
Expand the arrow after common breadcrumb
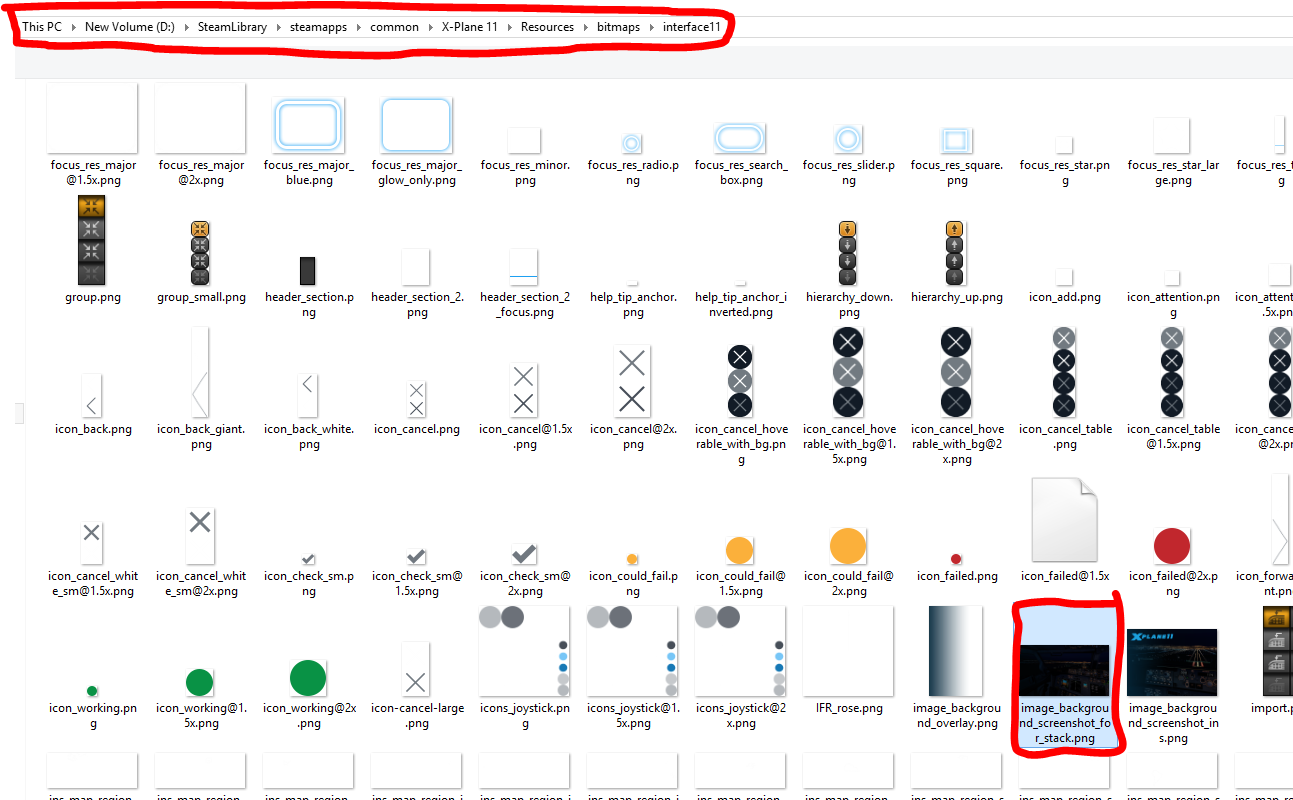point(431,27)
